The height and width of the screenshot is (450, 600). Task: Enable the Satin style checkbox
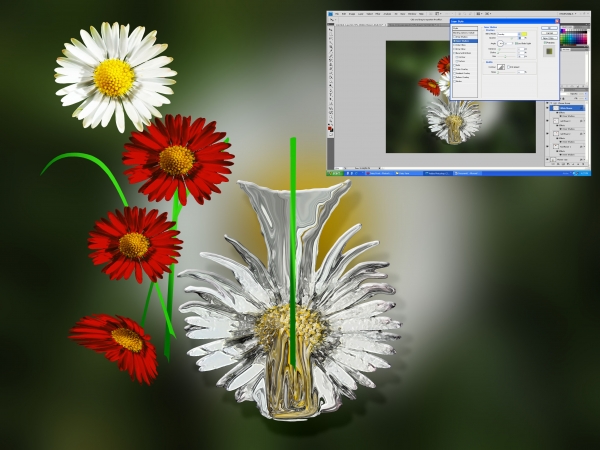tap(455, 65)
